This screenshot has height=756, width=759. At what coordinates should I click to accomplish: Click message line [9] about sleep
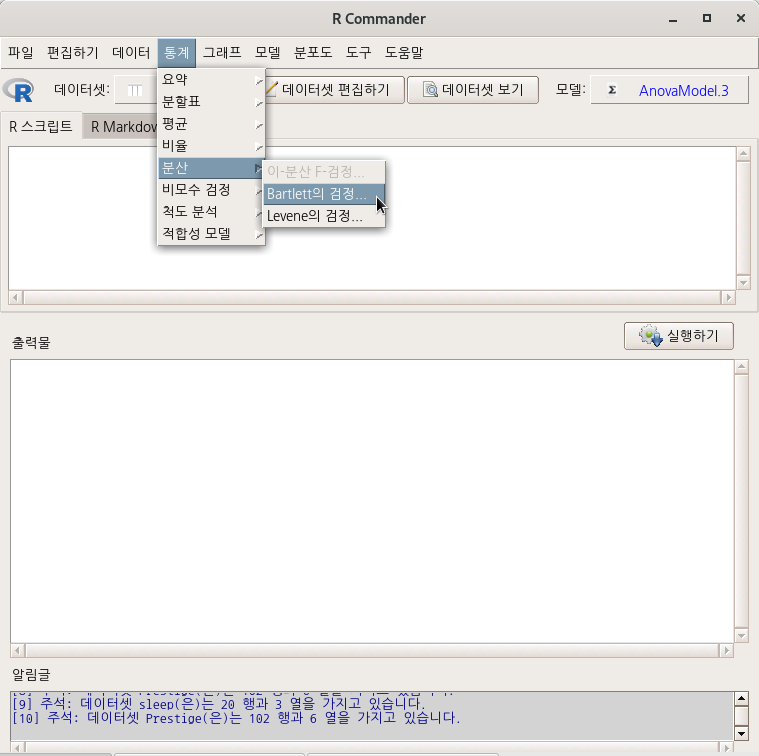tap(218, 703)
